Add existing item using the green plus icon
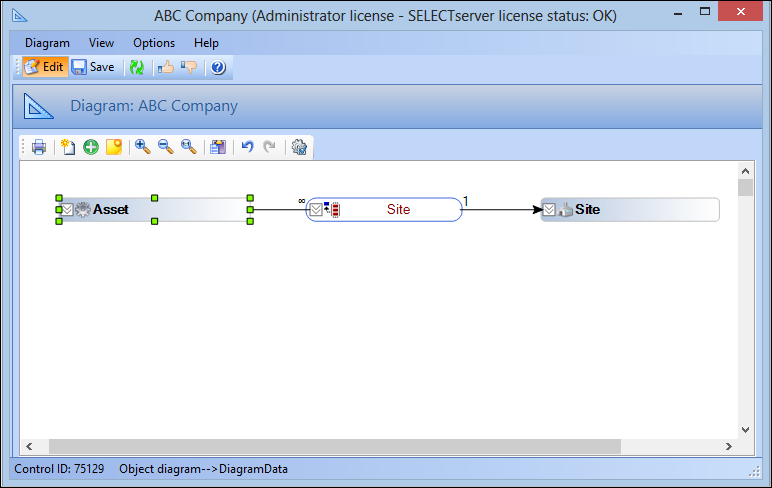The height and width of the screenshot is (488, 772). point(91,147)
